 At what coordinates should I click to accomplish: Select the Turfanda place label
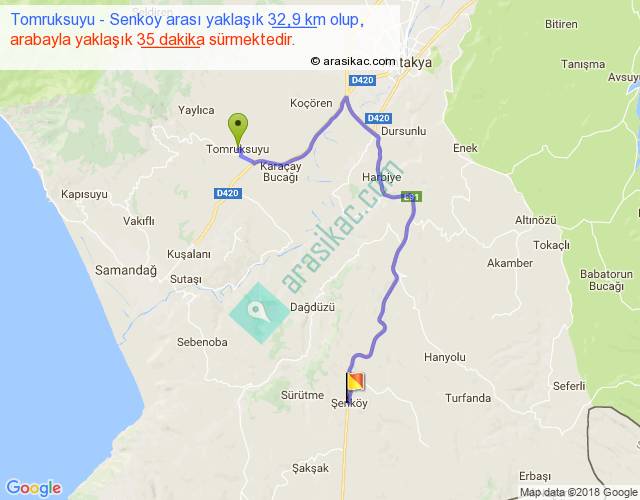point(468,398)
